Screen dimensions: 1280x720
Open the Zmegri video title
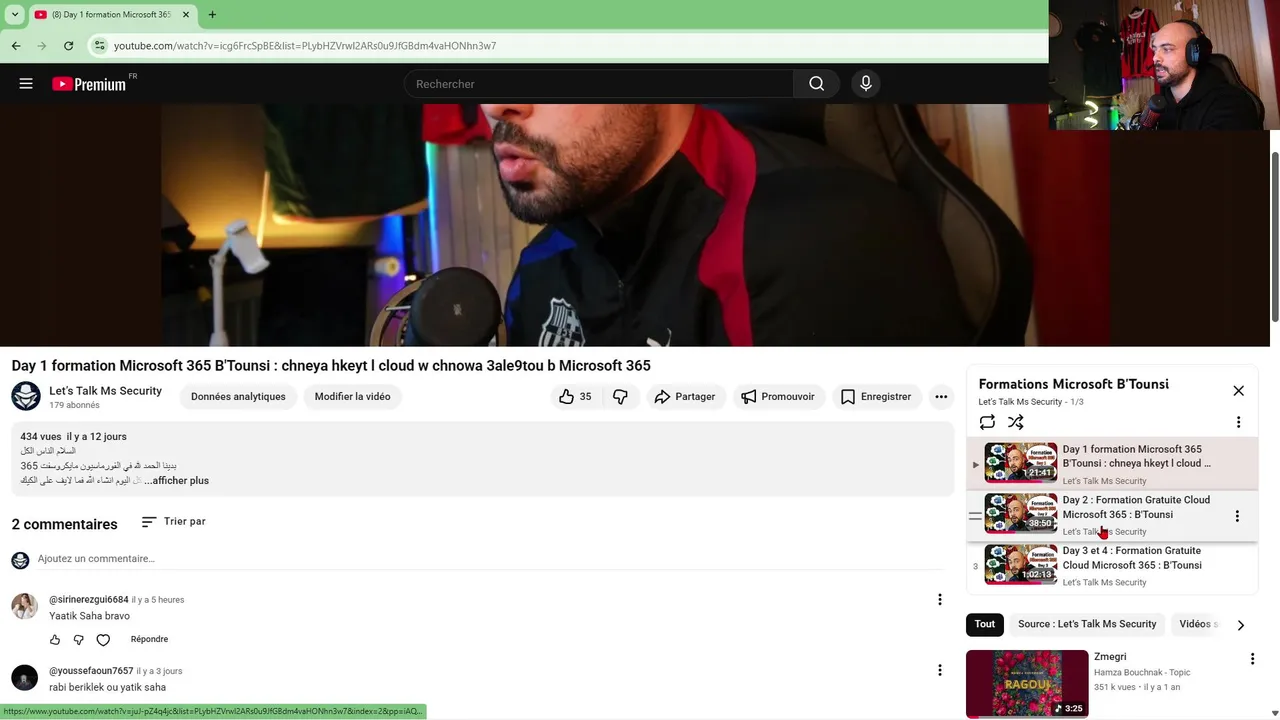tap(1110, 657)
